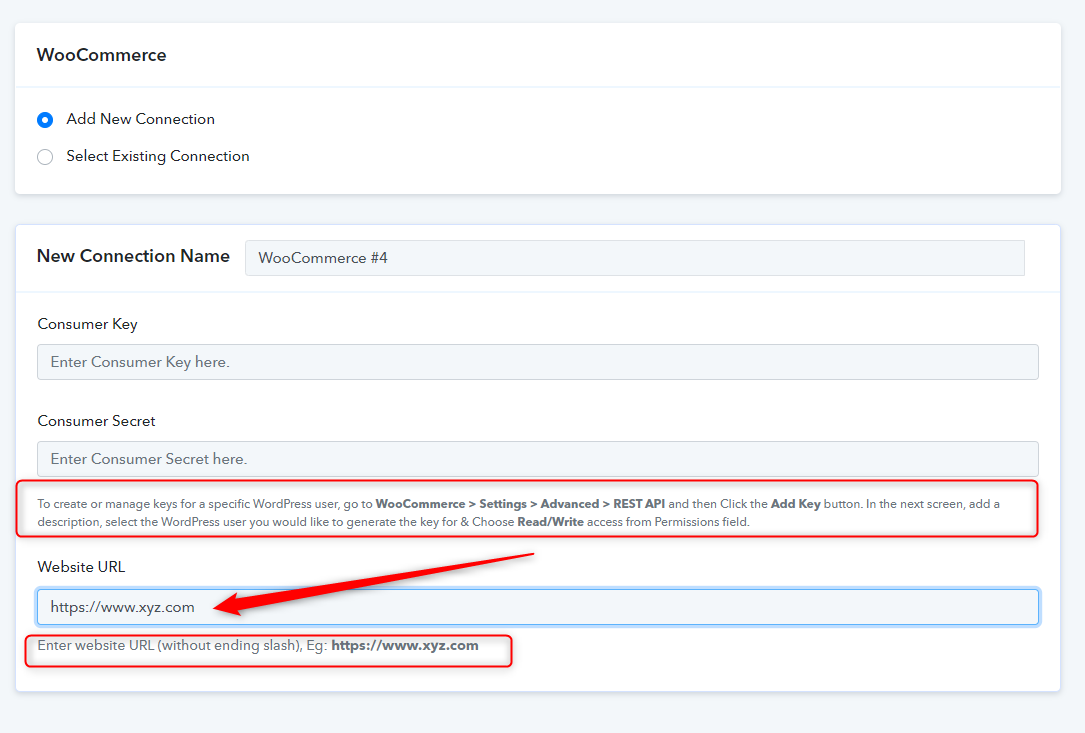Select the Add New Connection radio button

point(45,120)
